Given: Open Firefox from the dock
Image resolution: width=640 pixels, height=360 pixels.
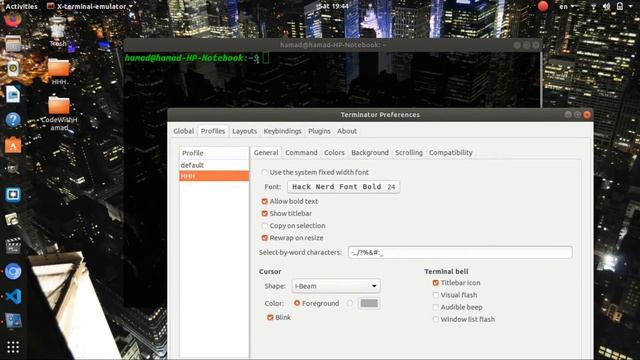Looking at the screenshot, I should (x=13, y=20).
